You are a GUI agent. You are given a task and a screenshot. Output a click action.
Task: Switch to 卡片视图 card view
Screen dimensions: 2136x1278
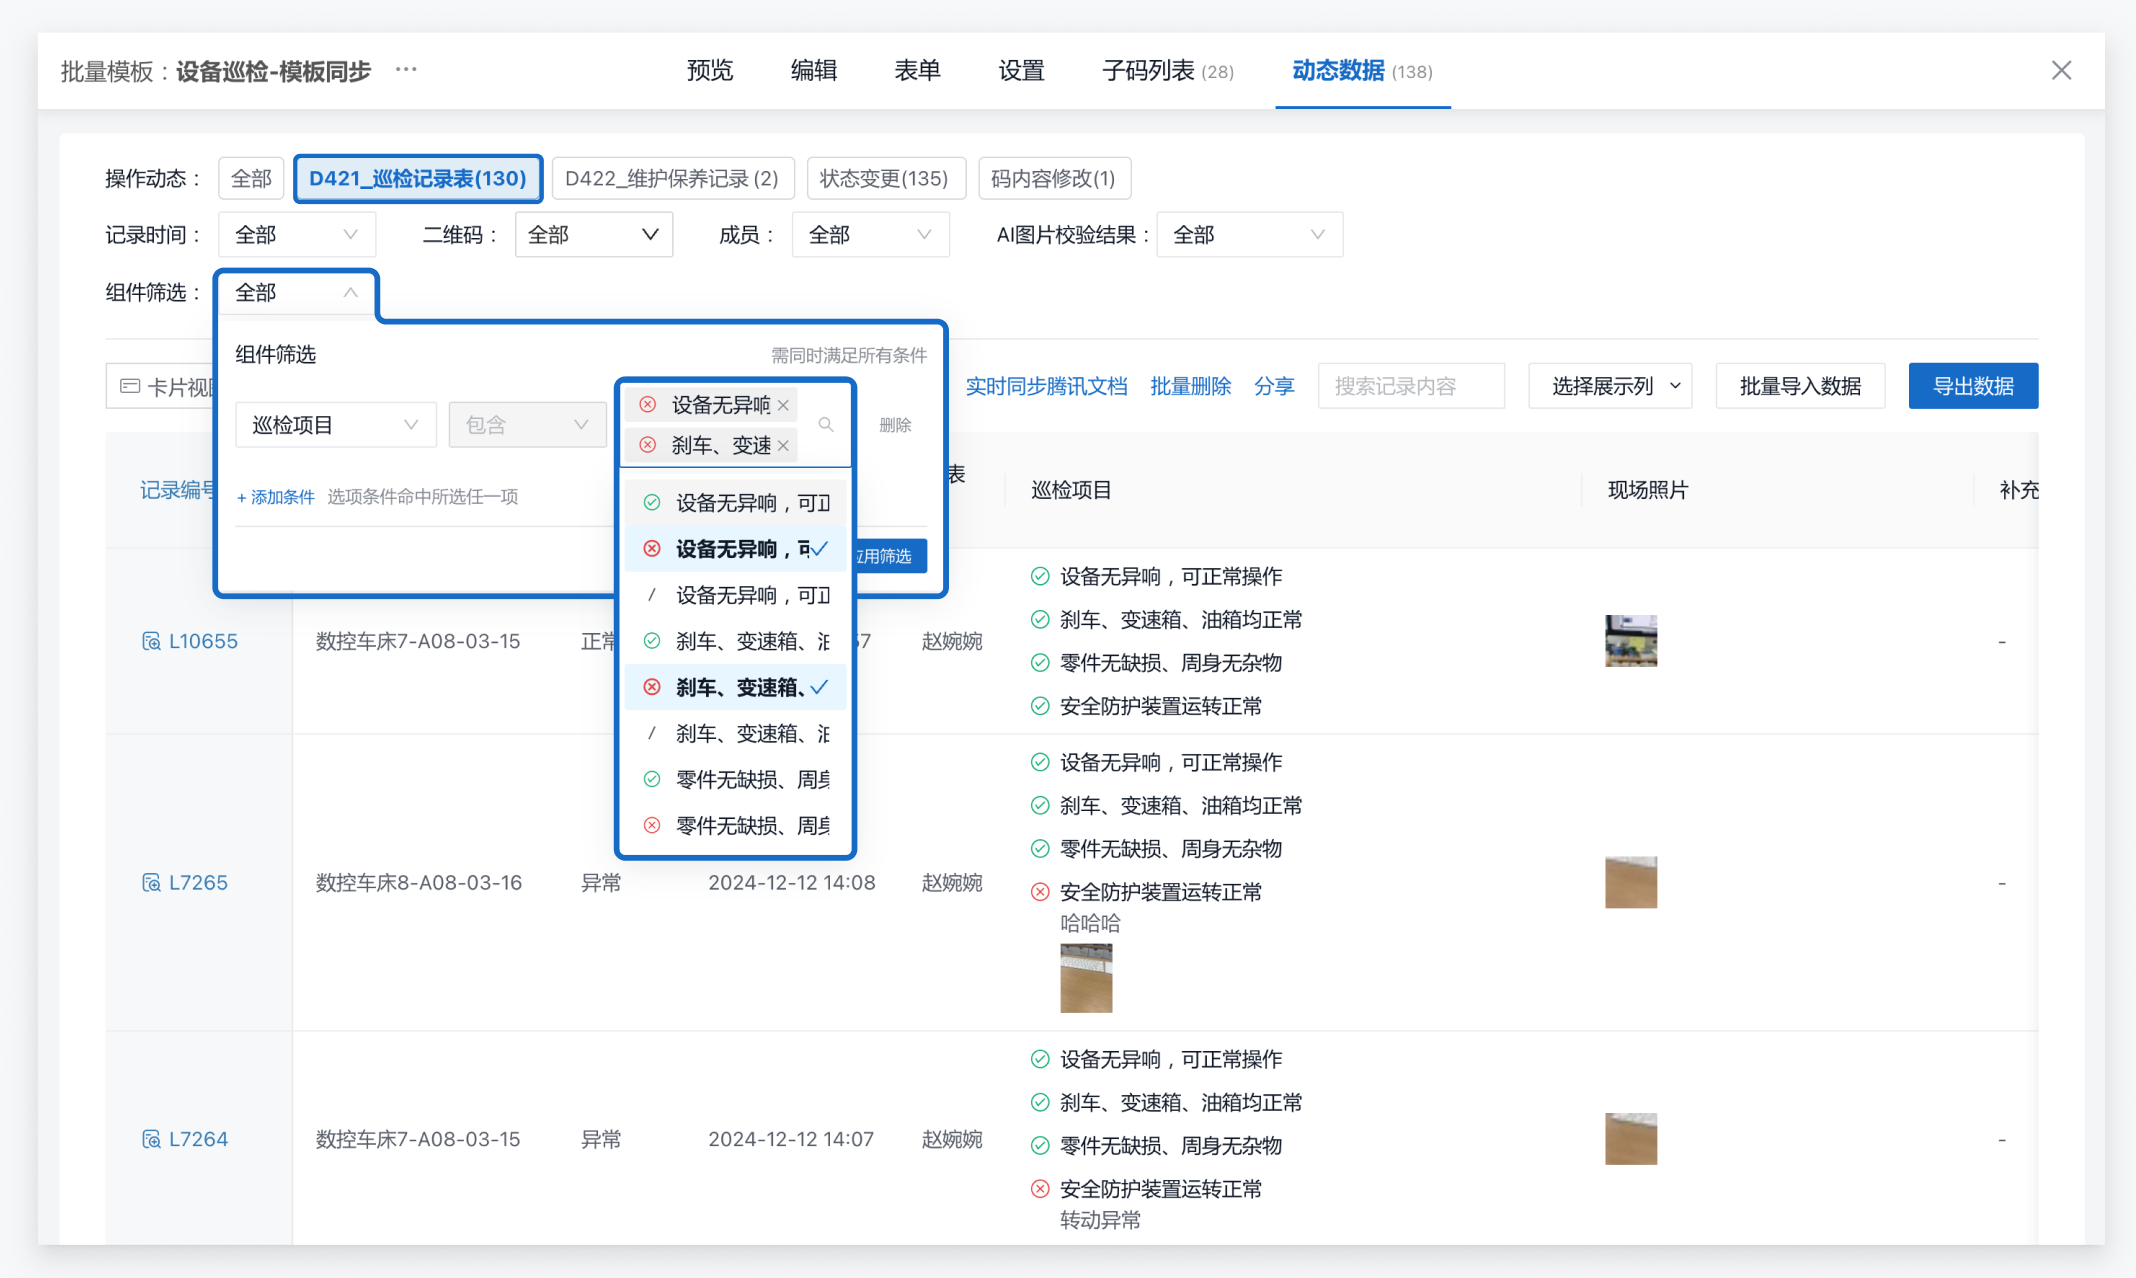tap(160, 386)
